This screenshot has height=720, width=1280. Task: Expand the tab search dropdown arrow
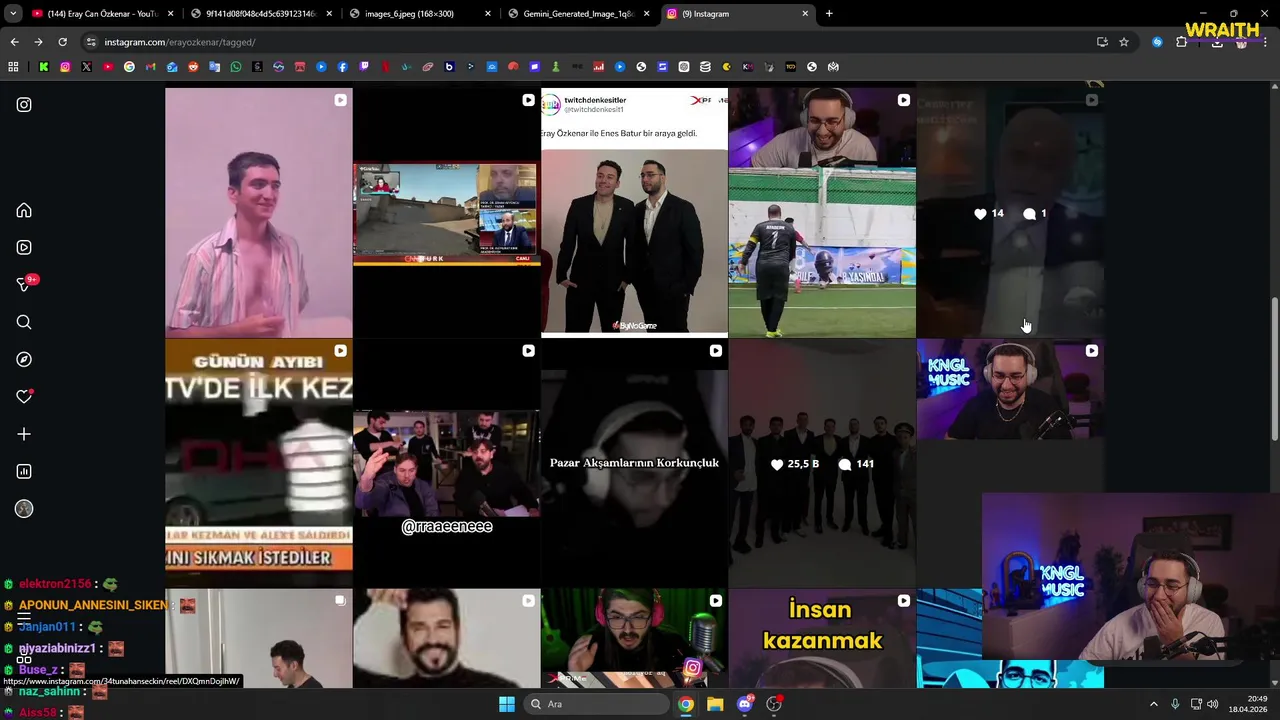[x=13, y=14]
